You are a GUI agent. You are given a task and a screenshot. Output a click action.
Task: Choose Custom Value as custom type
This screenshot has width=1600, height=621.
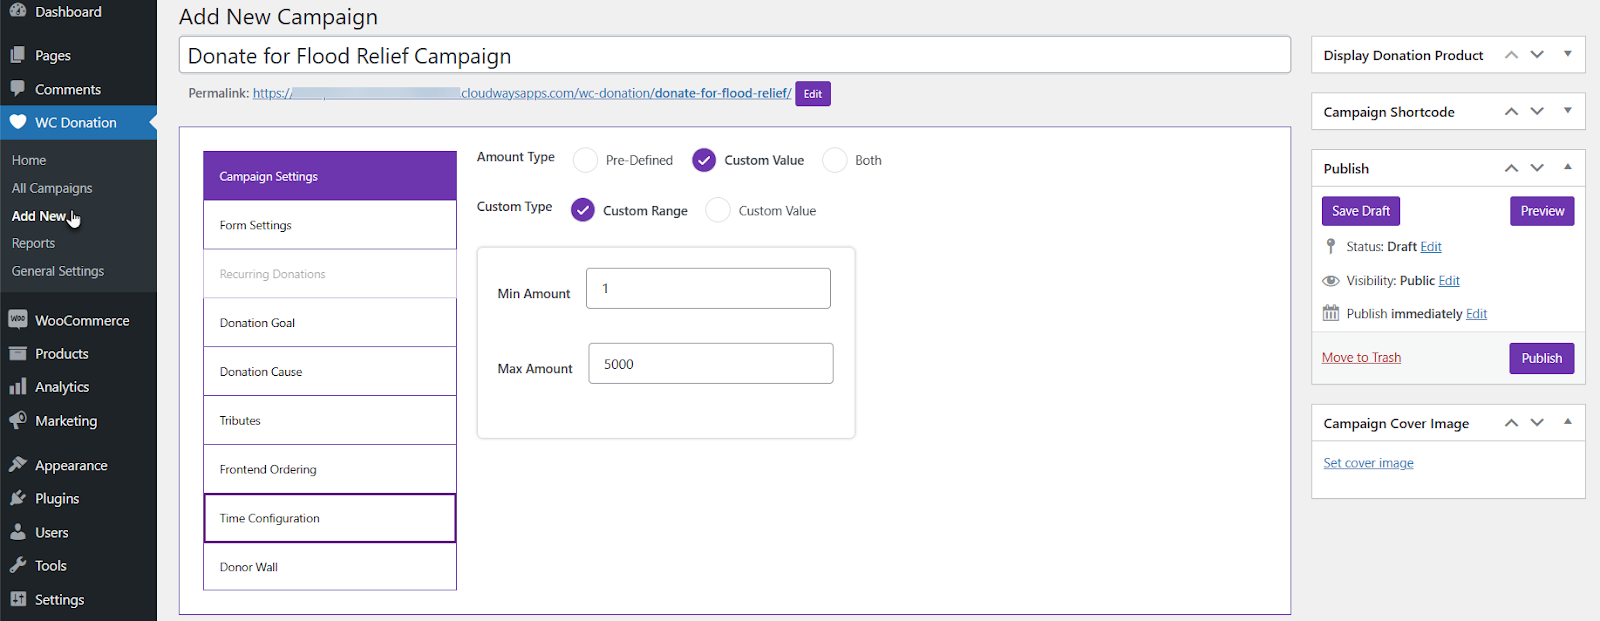[718, 210]
